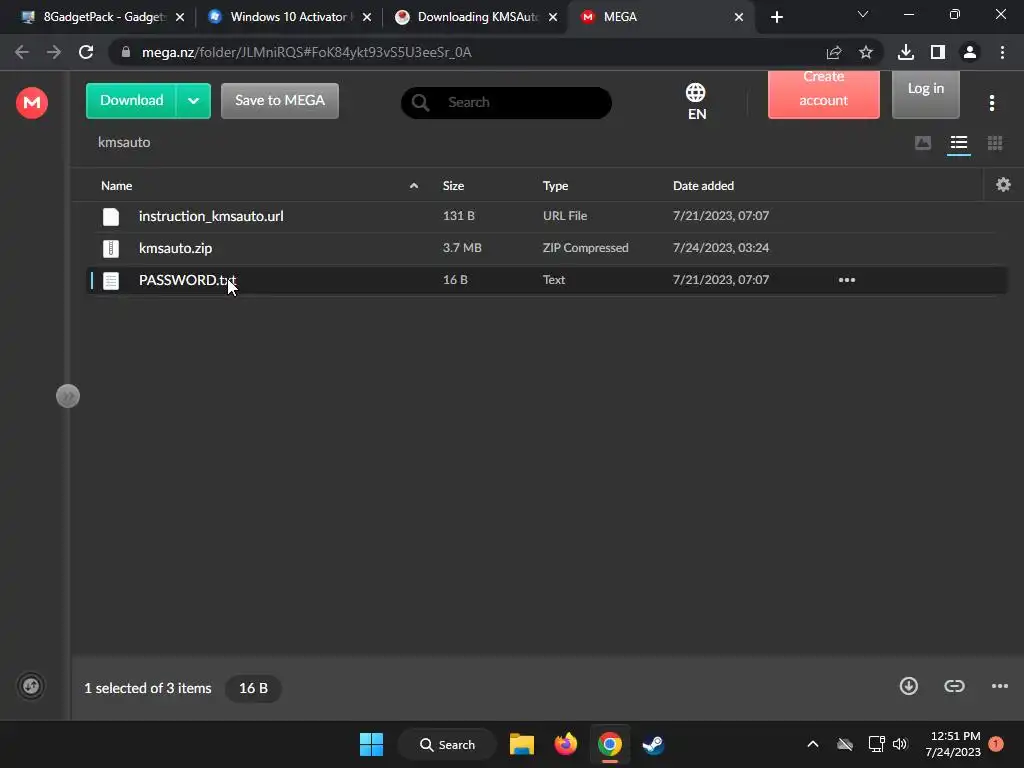The image size is (1024, 768).
Task: Switch to grid thumbnail view icon
Action: (x=995, y=143)
